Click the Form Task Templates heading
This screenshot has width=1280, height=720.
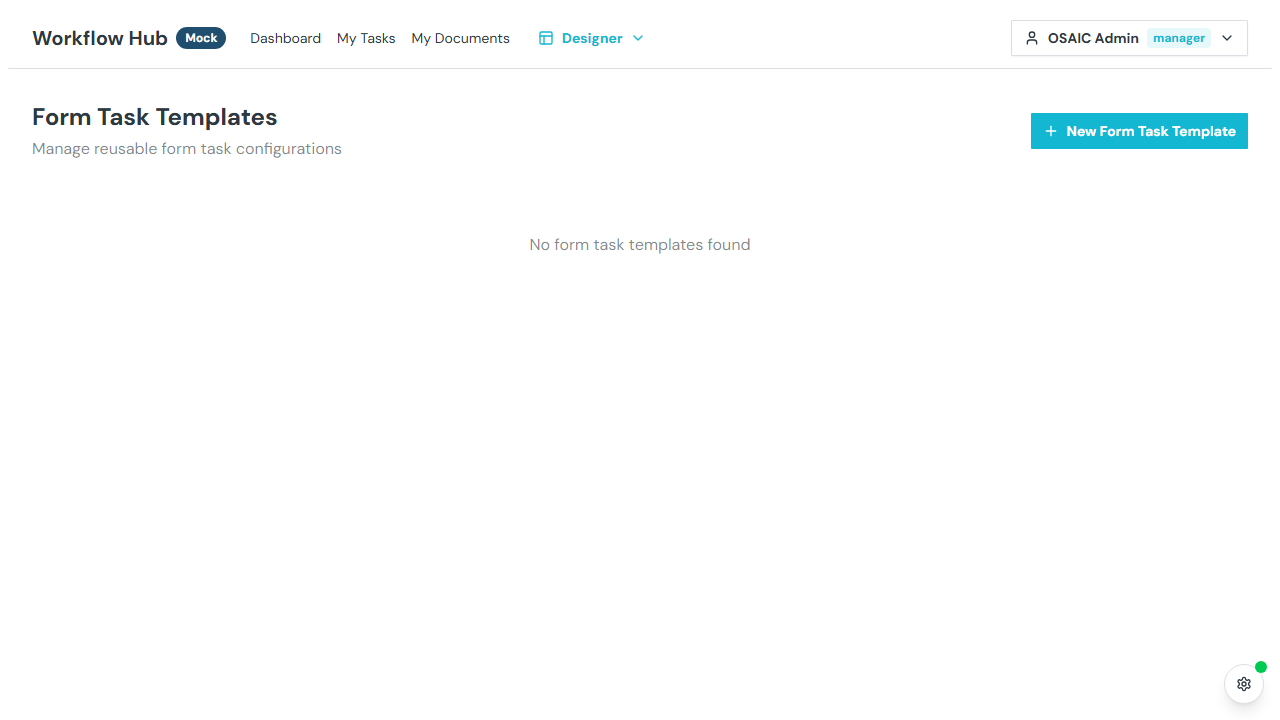[154, 117]
